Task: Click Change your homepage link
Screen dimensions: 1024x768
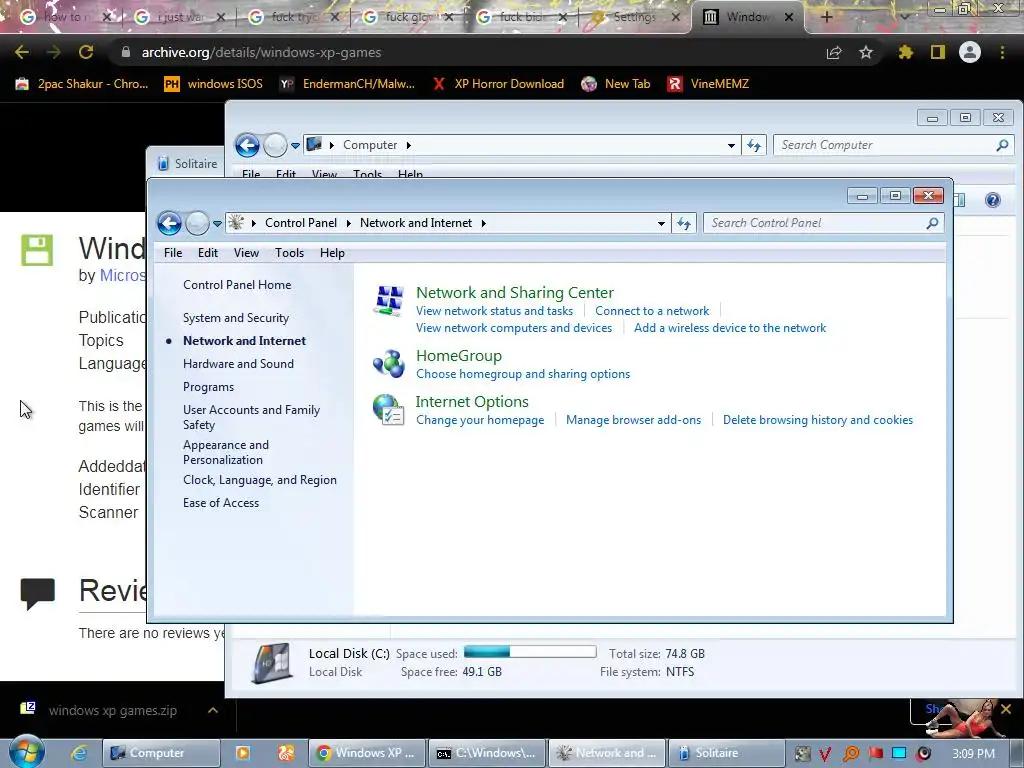Action: point(480,420)
